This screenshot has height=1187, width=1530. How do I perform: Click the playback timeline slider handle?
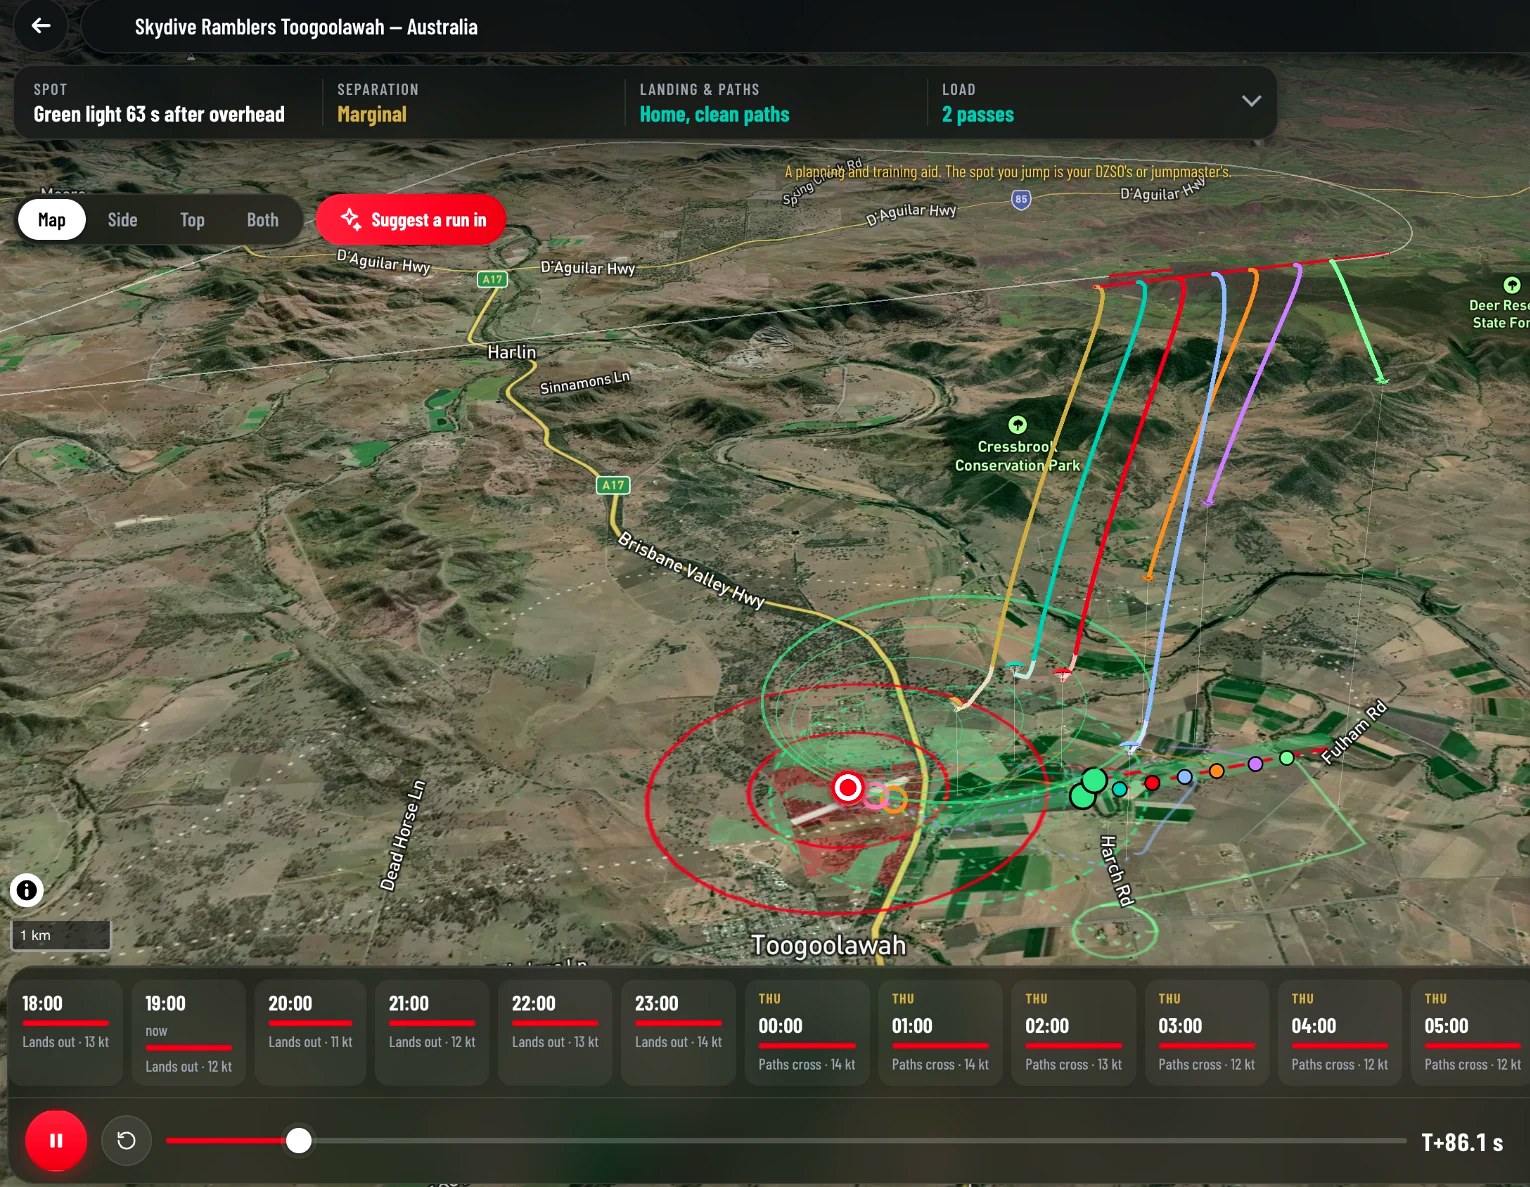[x=298, y=1140]
